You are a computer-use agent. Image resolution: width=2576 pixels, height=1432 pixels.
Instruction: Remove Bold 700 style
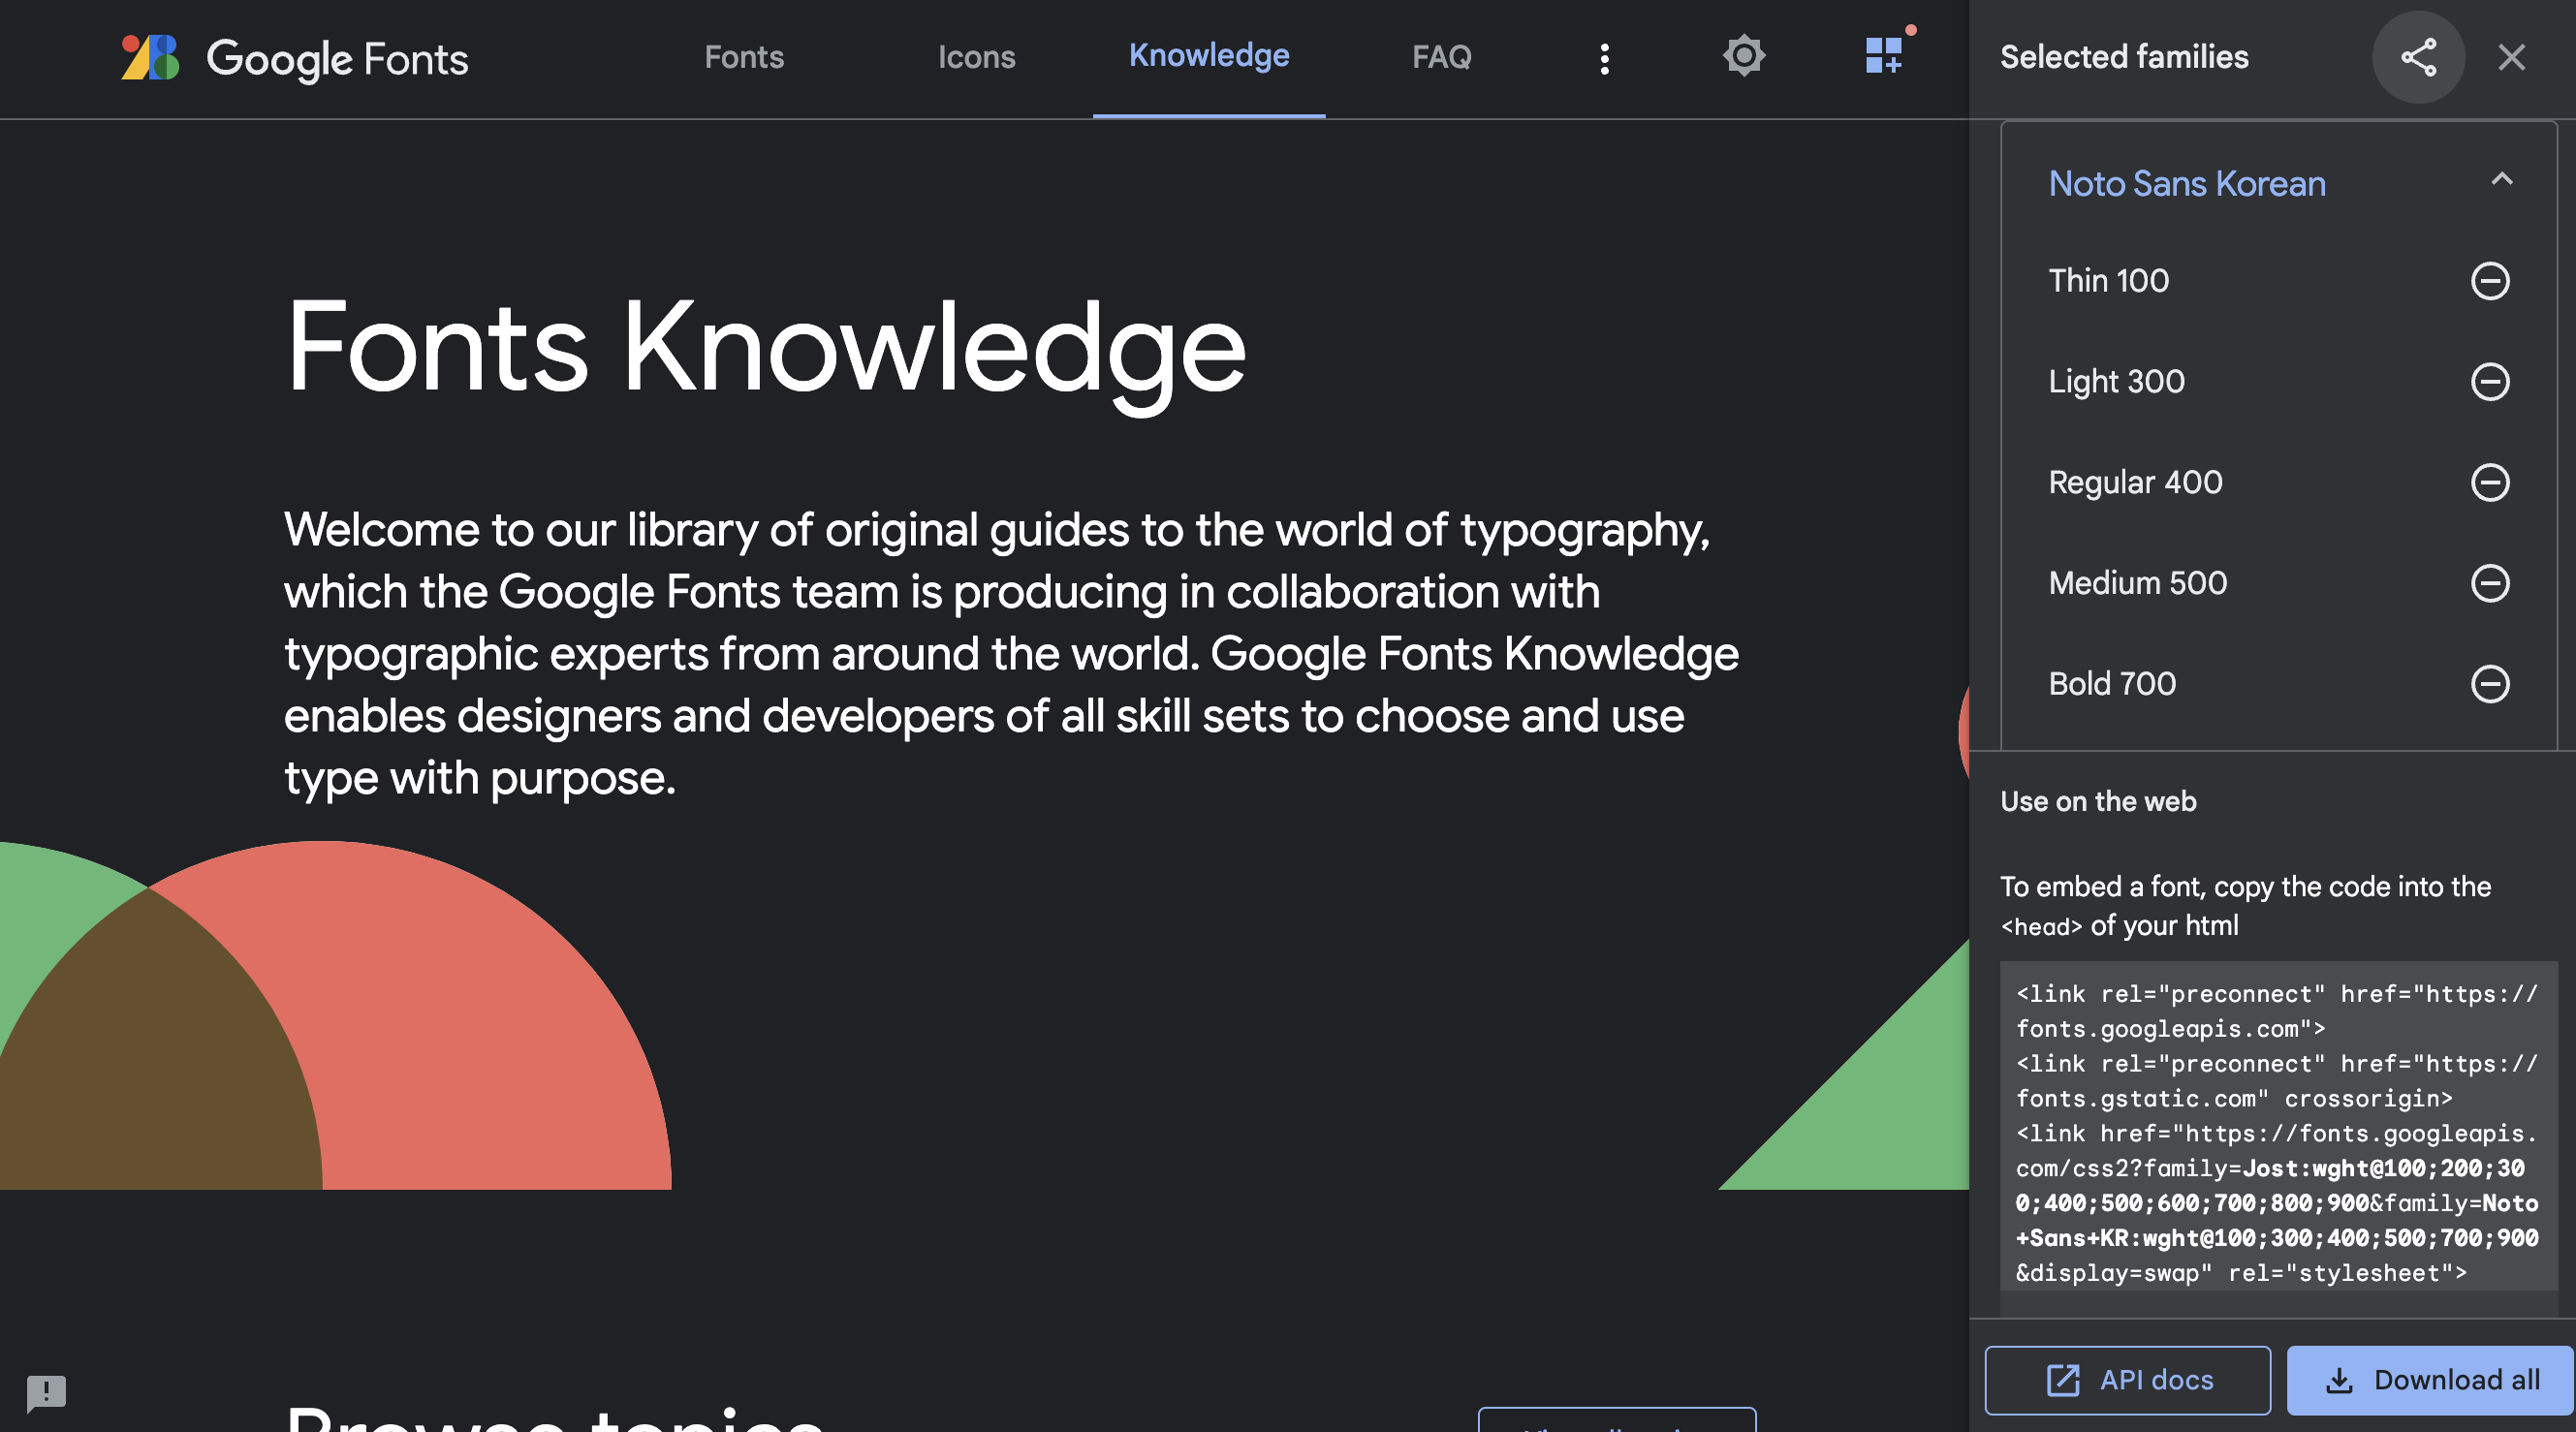[2490, 684]
